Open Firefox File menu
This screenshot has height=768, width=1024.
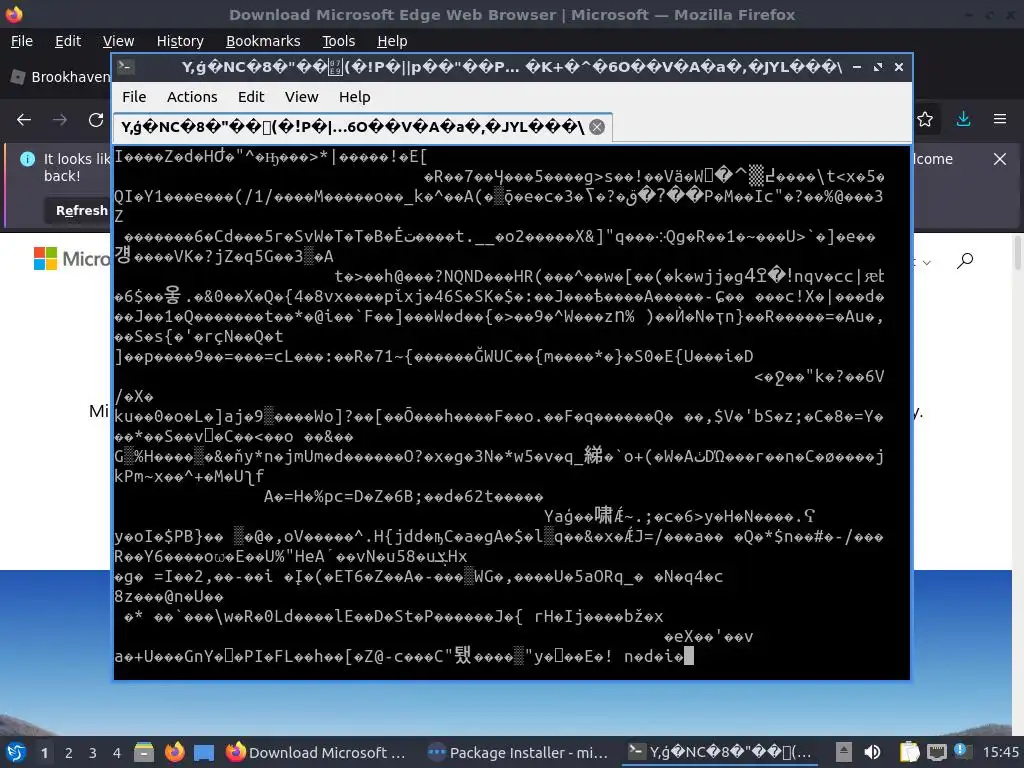(22, 41)
